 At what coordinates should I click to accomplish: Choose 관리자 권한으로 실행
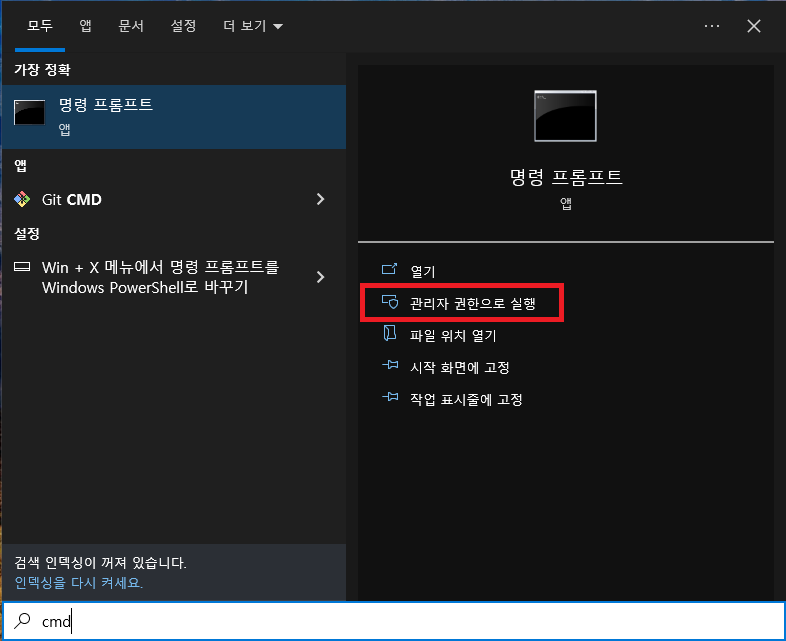point(473,303)
